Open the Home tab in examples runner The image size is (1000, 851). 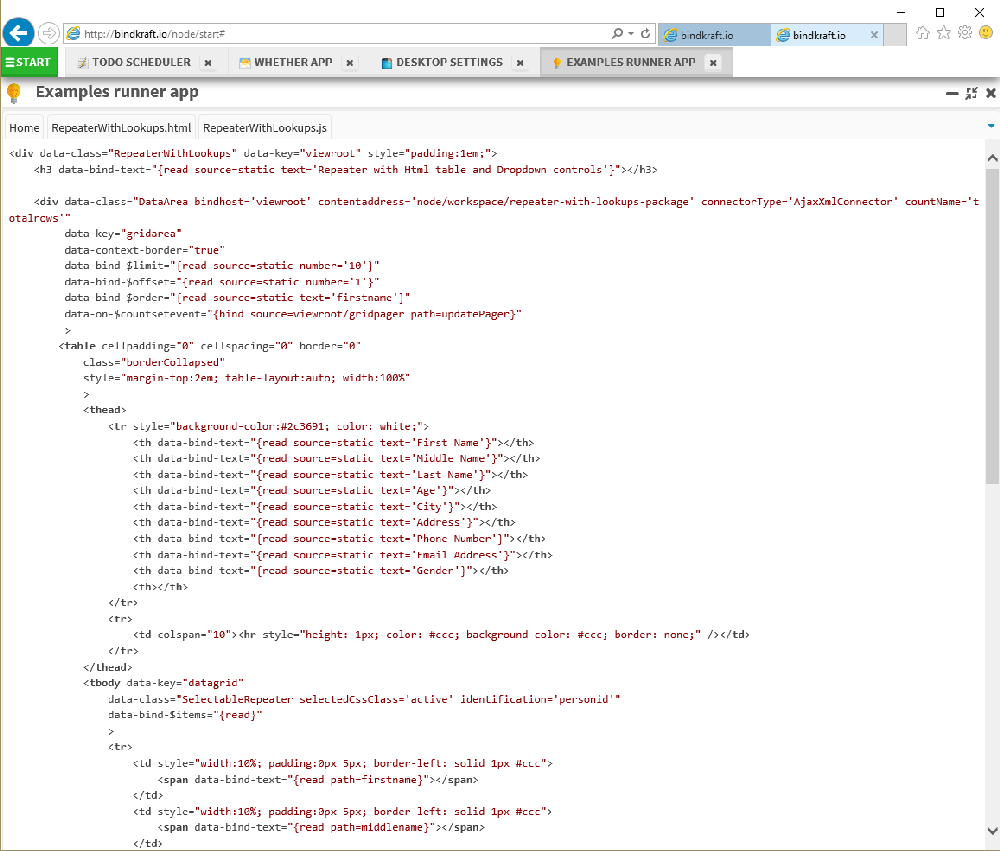[x=24, y=128]
